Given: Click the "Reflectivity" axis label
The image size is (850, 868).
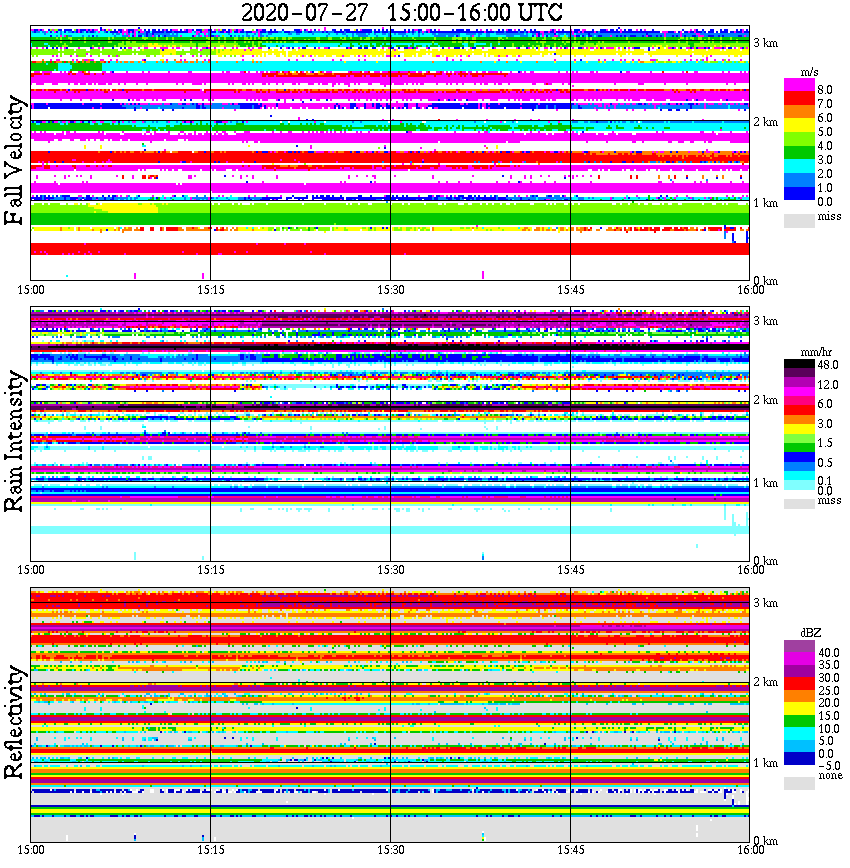Looking at the screenshot, I should coord(14,722).
